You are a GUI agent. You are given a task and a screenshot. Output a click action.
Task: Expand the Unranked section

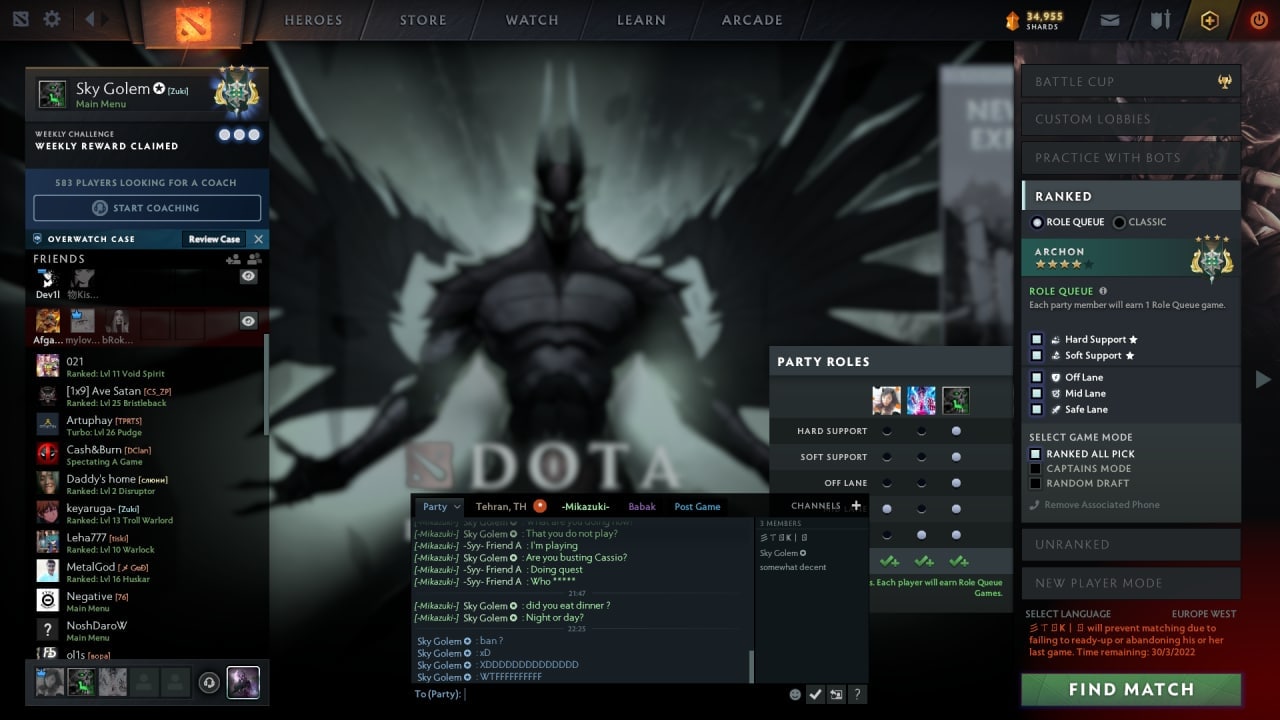point(1131,544)
